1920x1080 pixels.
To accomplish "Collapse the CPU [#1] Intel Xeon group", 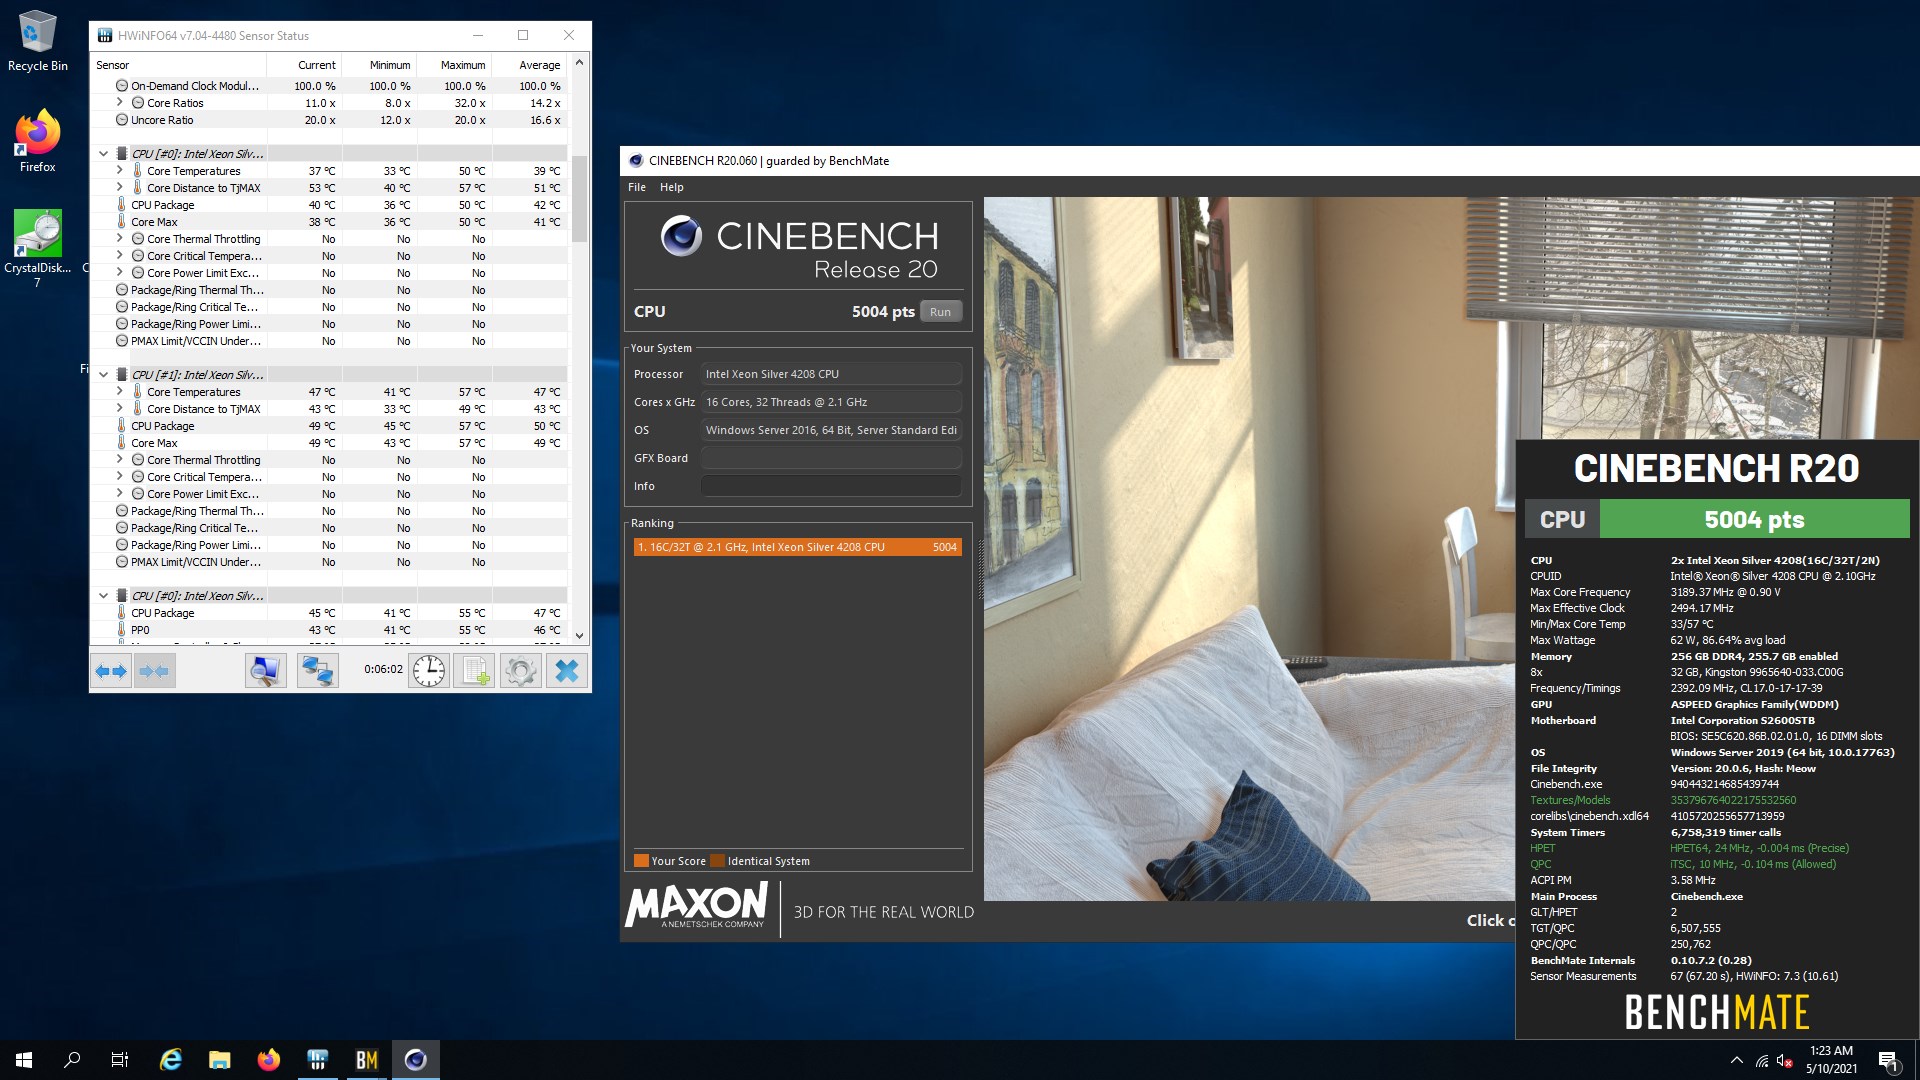I will click(103, 375).
